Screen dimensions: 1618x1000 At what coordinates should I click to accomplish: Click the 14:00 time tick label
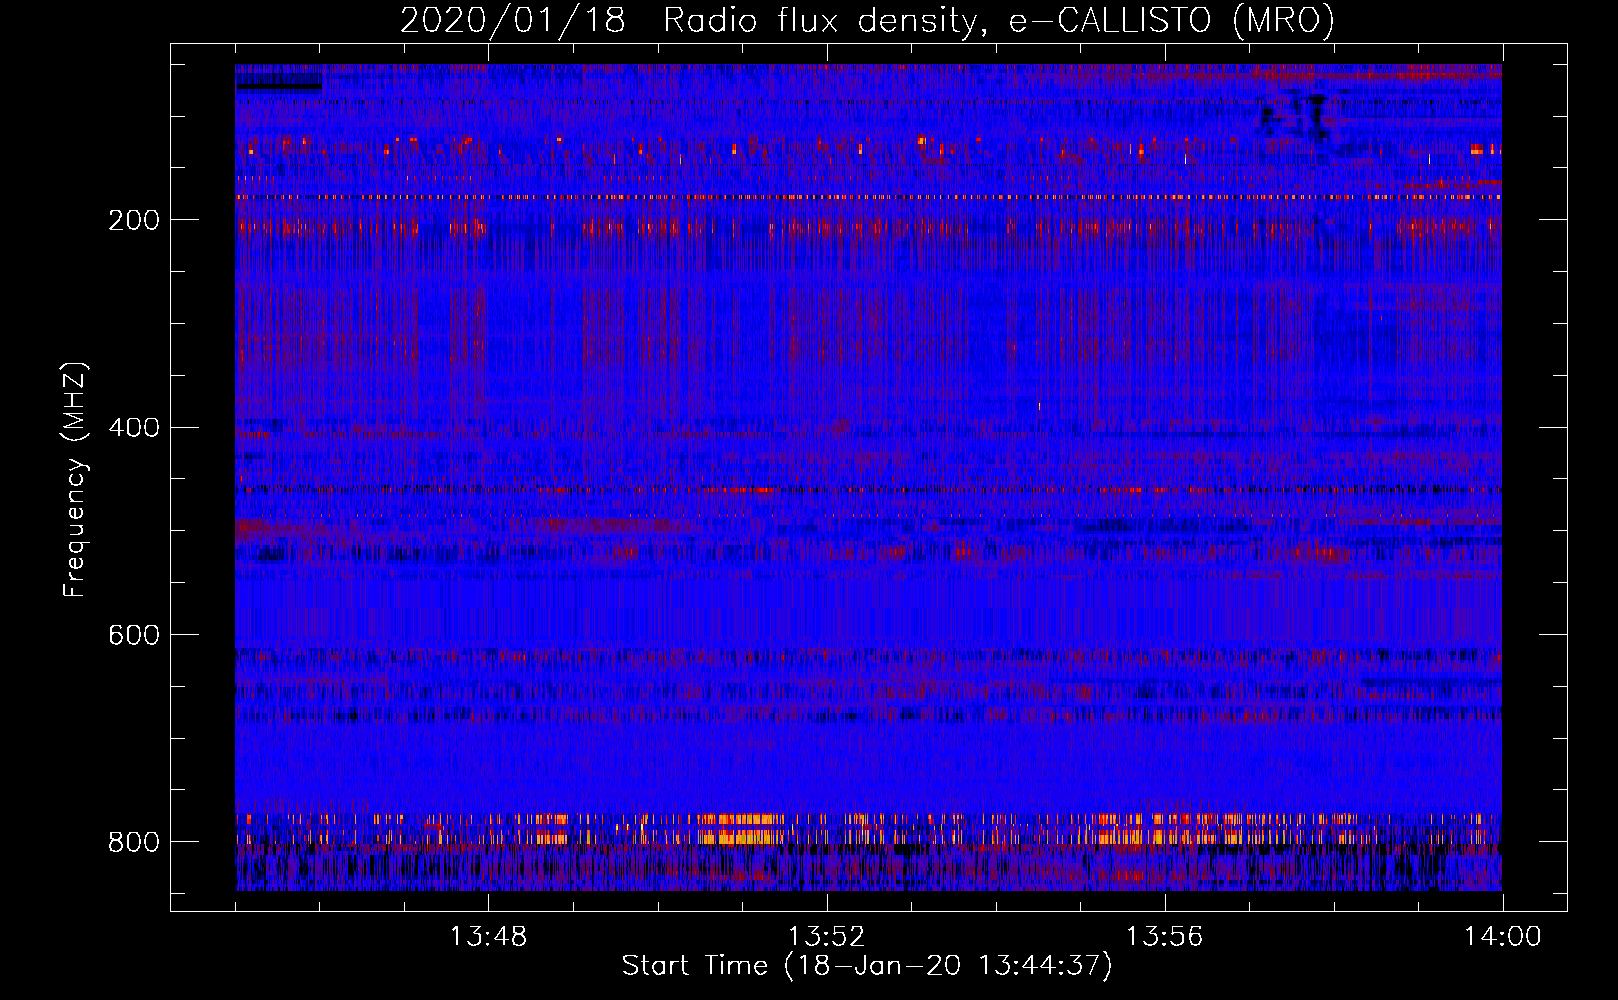(1503, 937)
